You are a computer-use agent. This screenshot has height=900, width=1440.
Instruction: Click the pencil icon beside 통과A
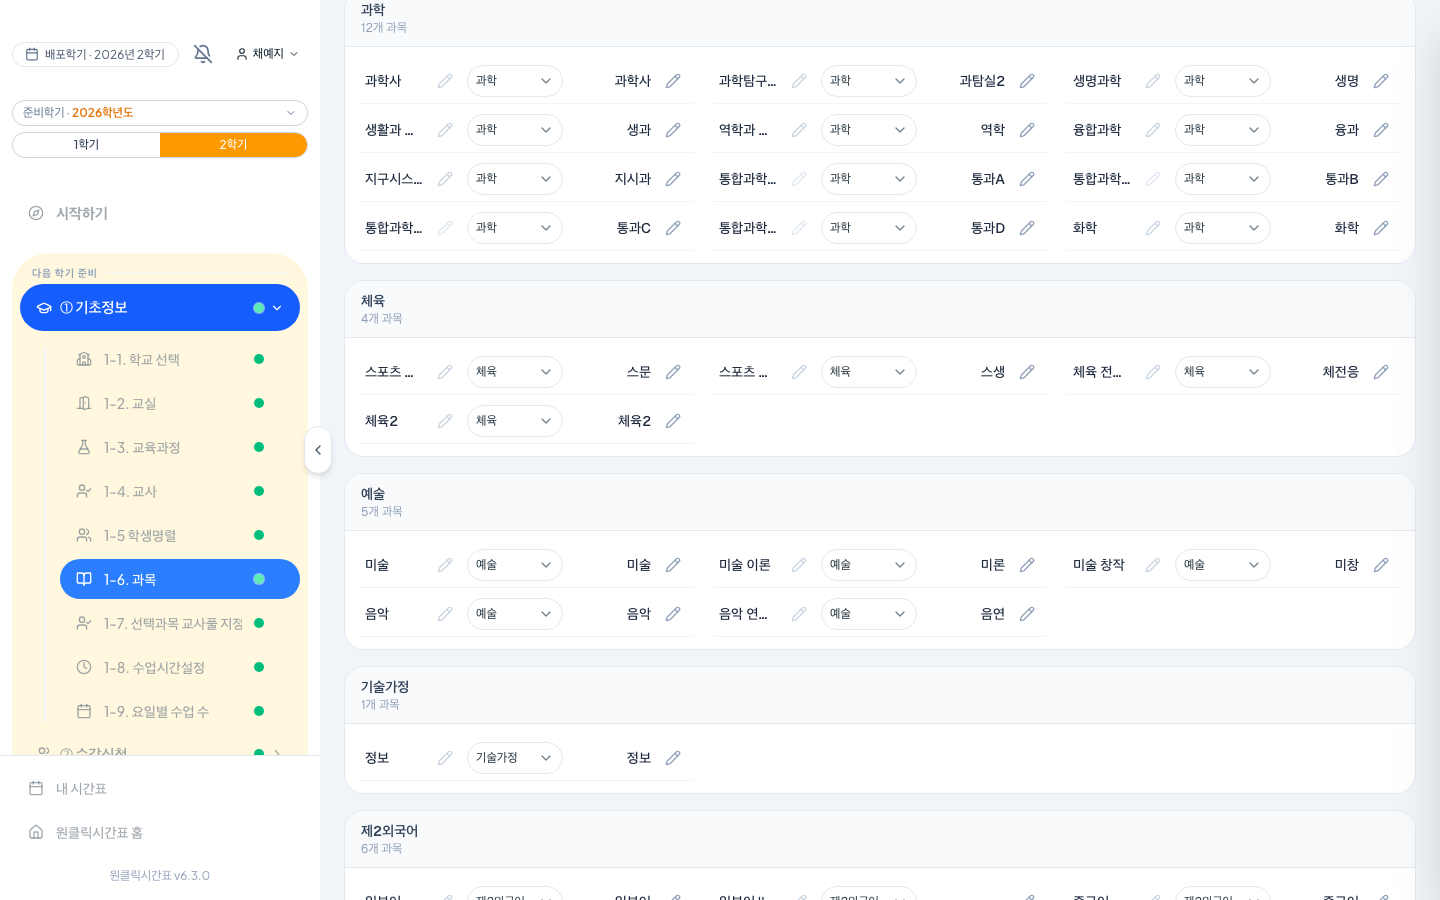tap(1027, 179)
